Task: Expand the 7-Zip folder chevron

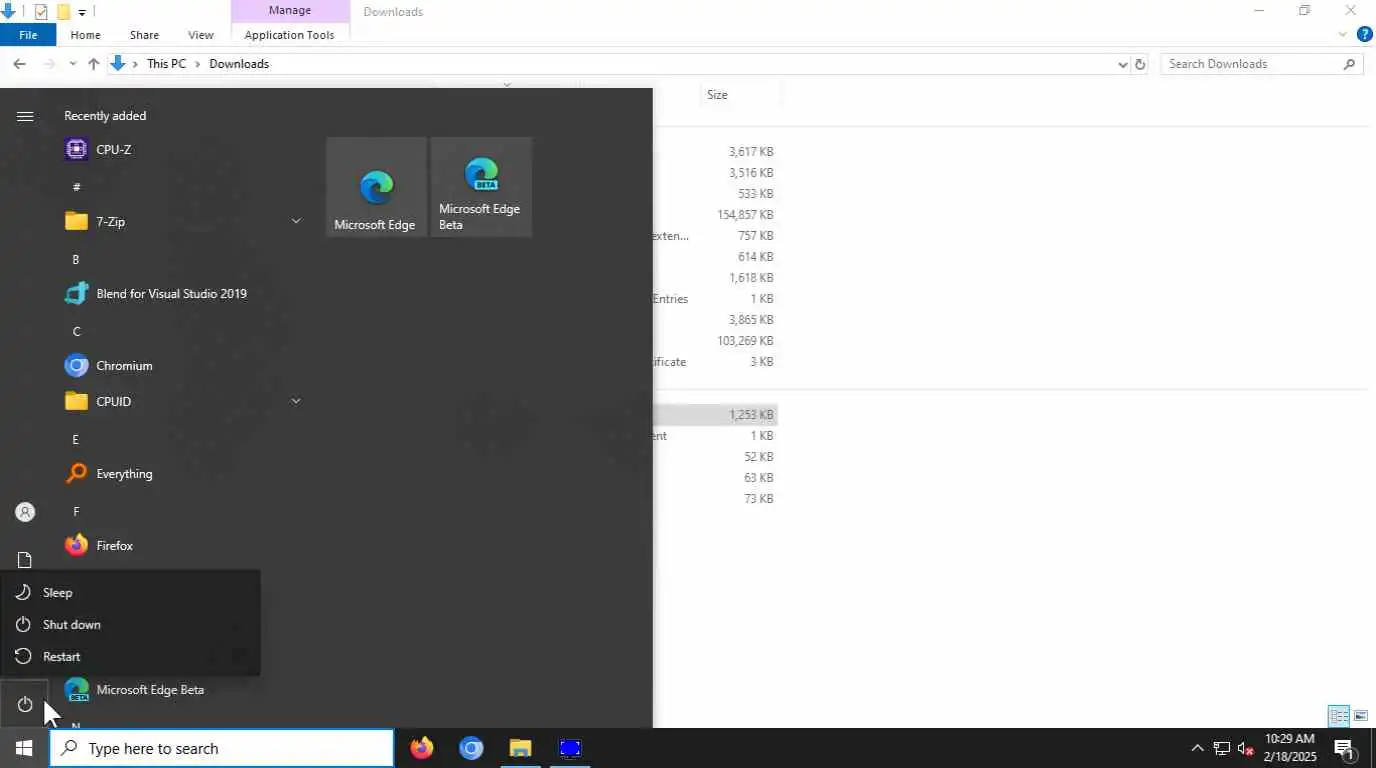Action: (x=296, y=221)
